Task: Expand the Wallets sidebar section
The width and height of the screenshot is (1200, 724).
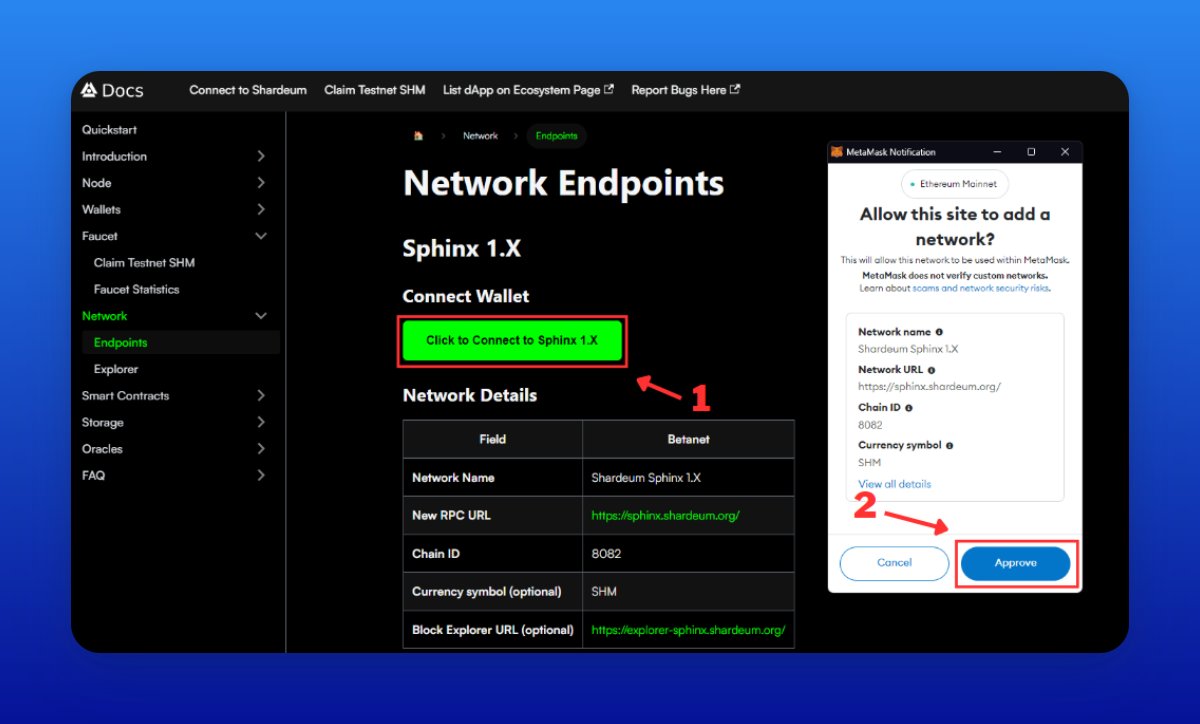Action: (260, 209)
